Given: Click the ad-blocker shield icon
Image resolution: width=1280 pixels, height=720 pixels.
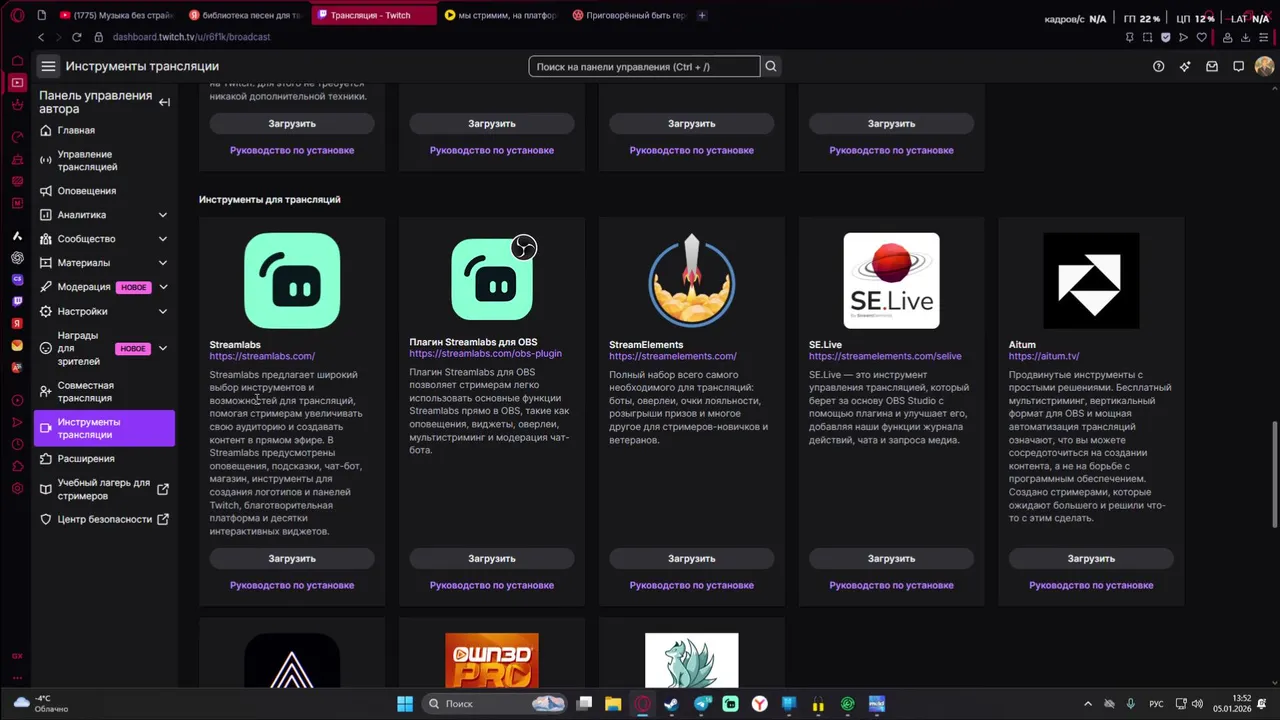Looking at the screenshot, I should click(1165, 37).
